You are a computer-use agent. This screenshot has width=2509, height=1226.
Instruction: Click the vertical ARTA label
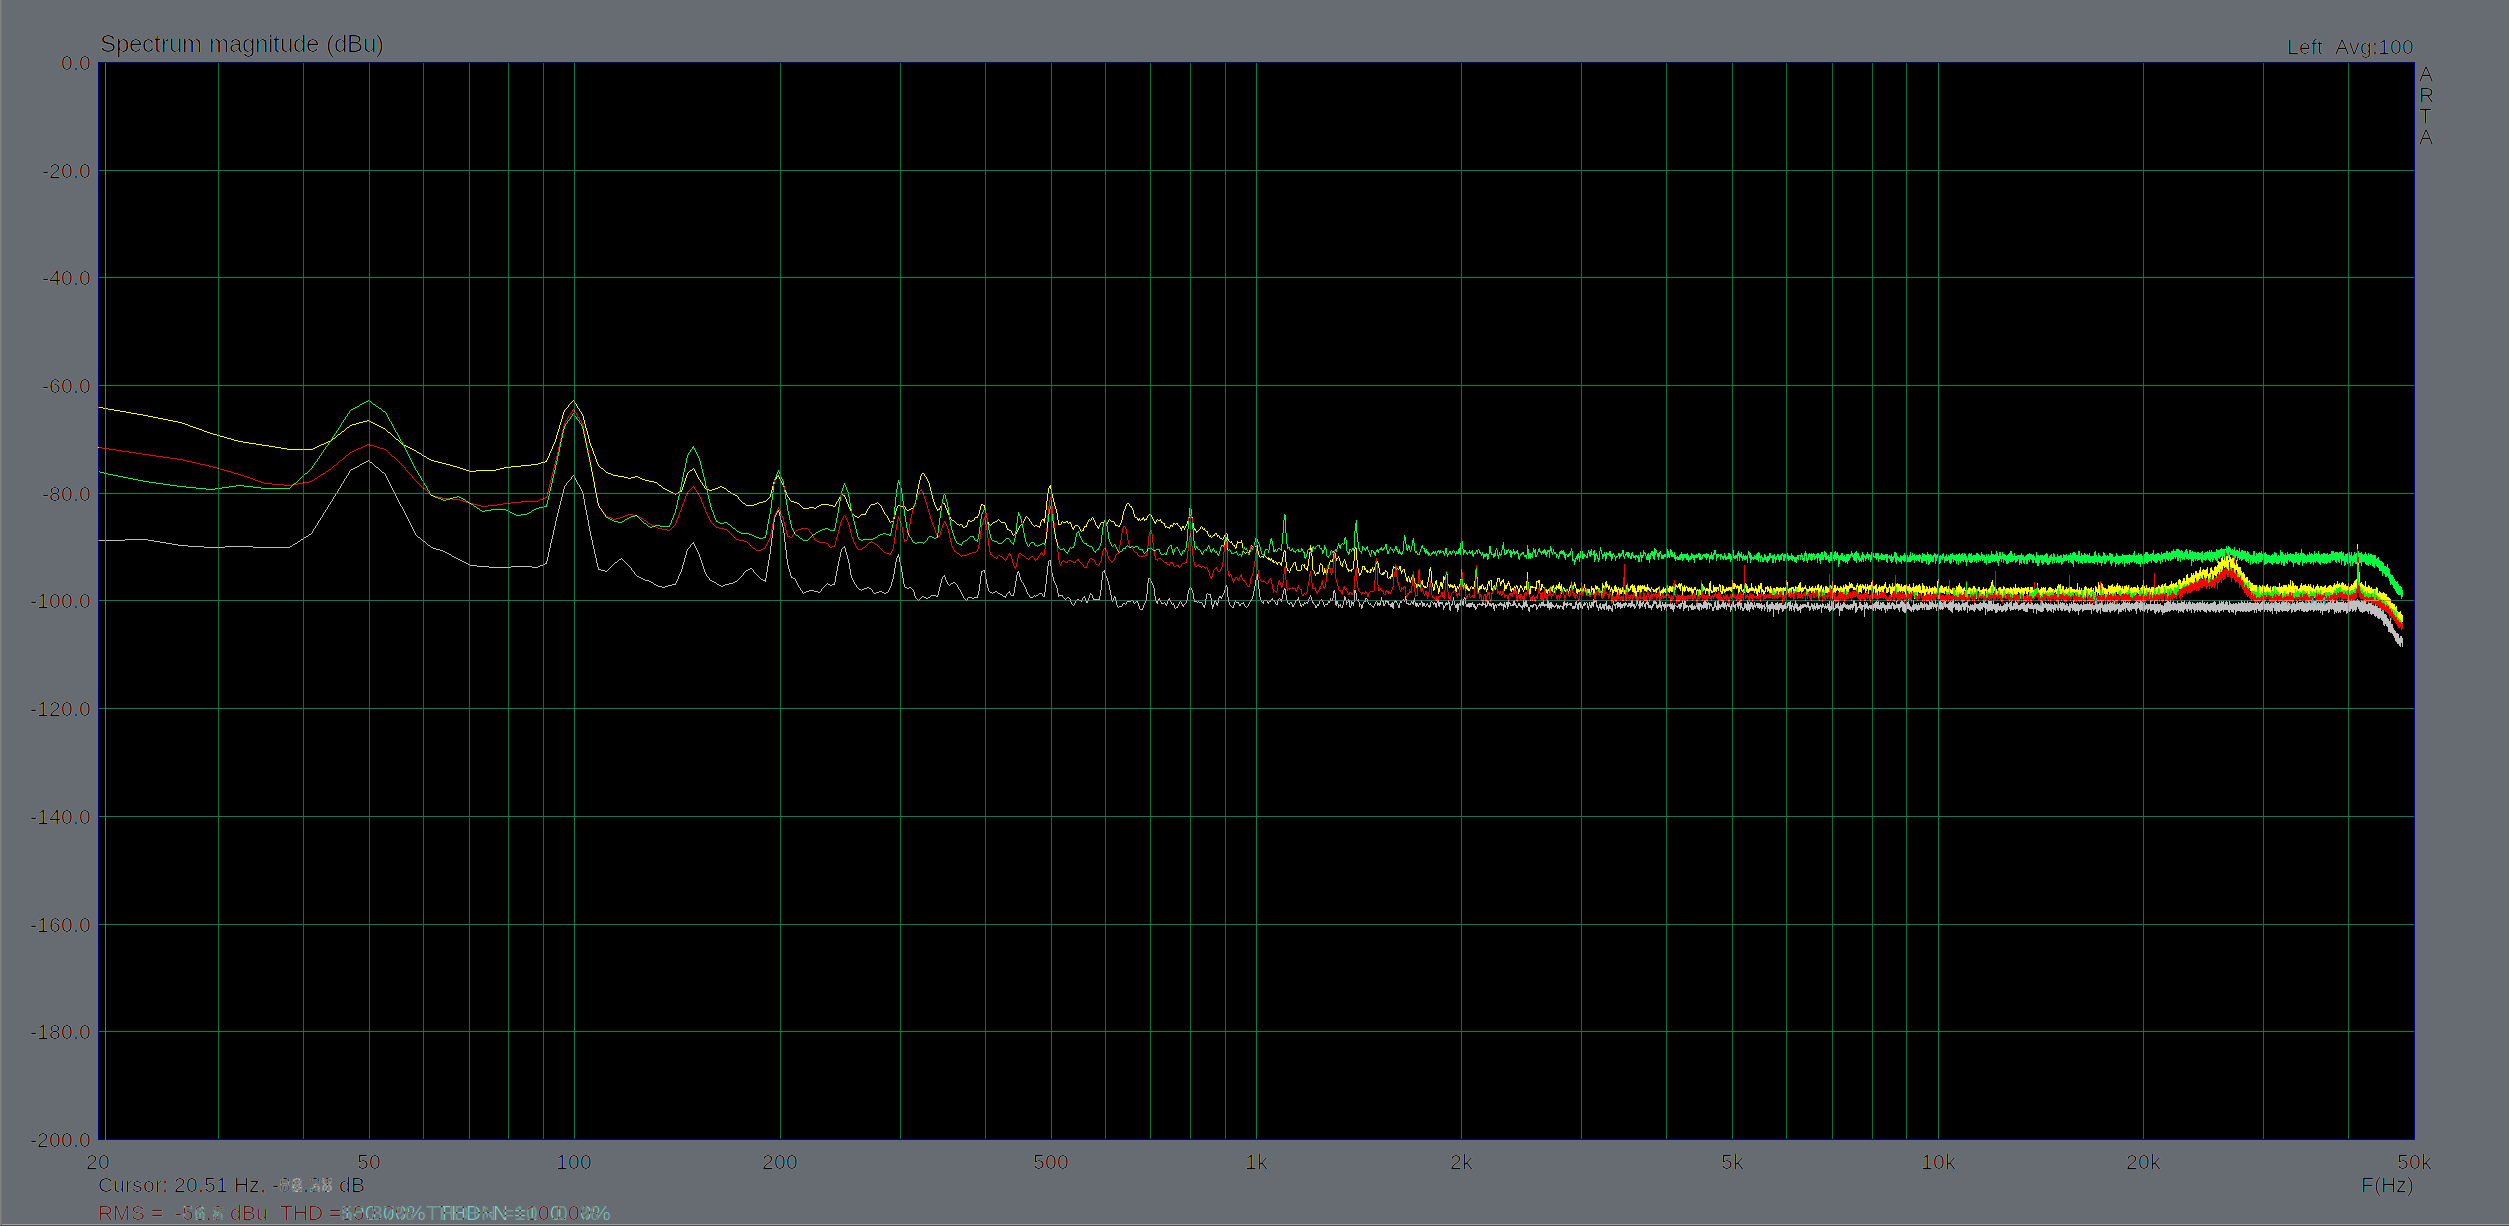2426,106
